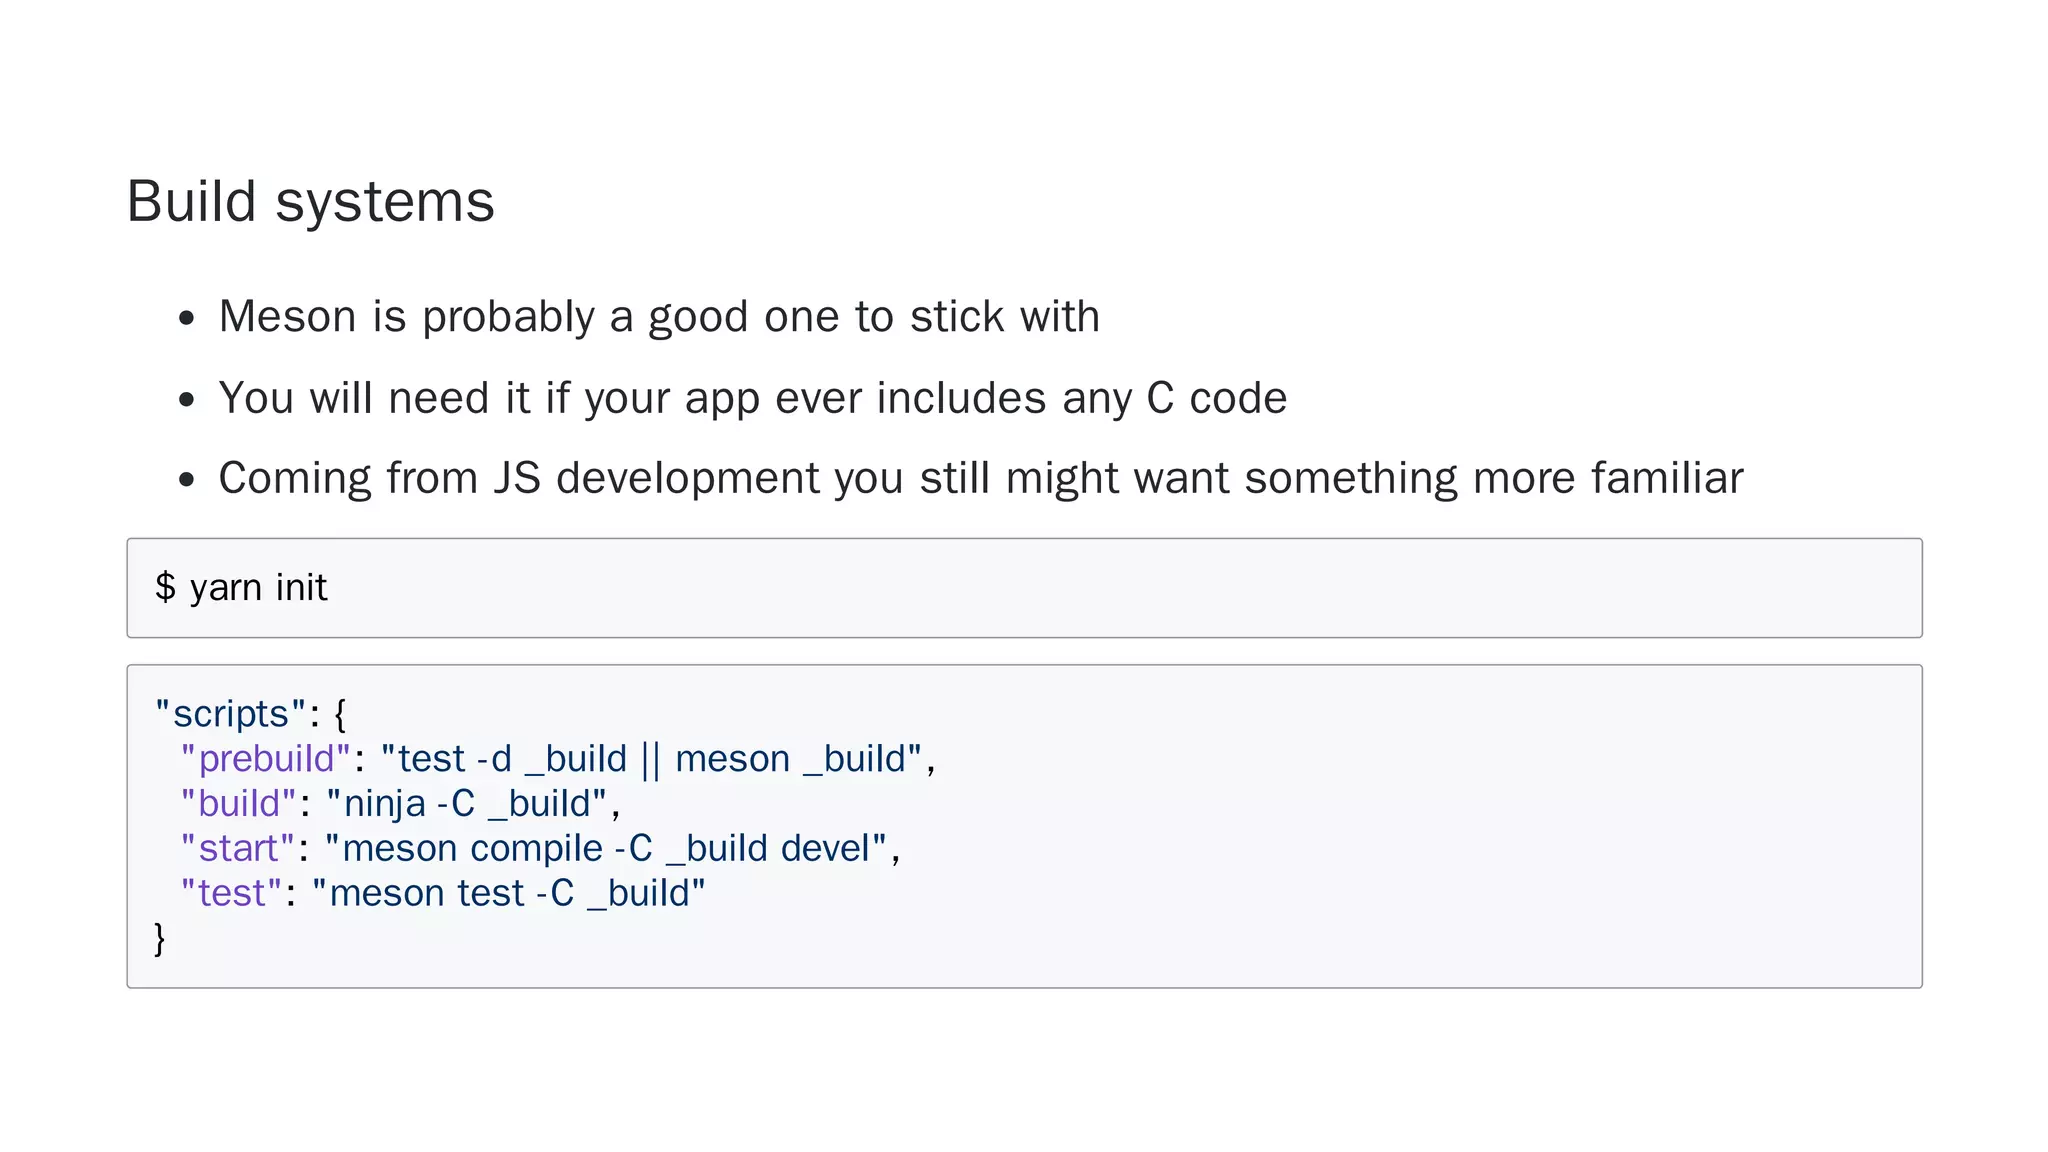Click the "scripts" key in the JSON block
Image resolution: width=2048 pixels, height=1152 pixels.
click(x=231, y=714)
